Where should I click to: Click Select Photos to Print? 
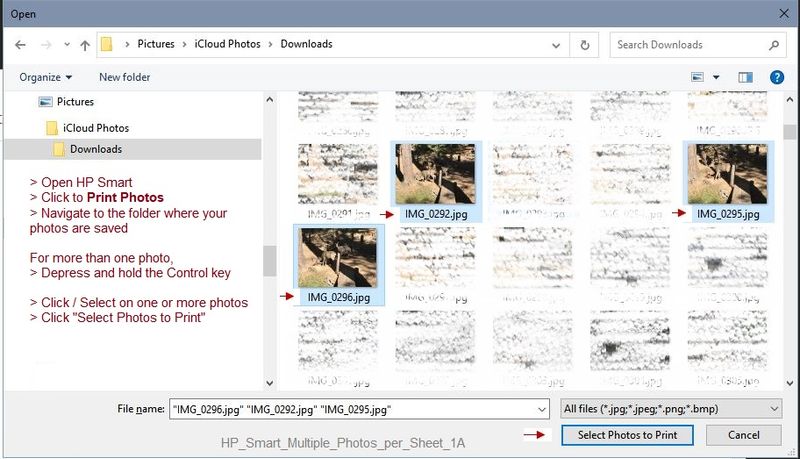pos(627,435)
